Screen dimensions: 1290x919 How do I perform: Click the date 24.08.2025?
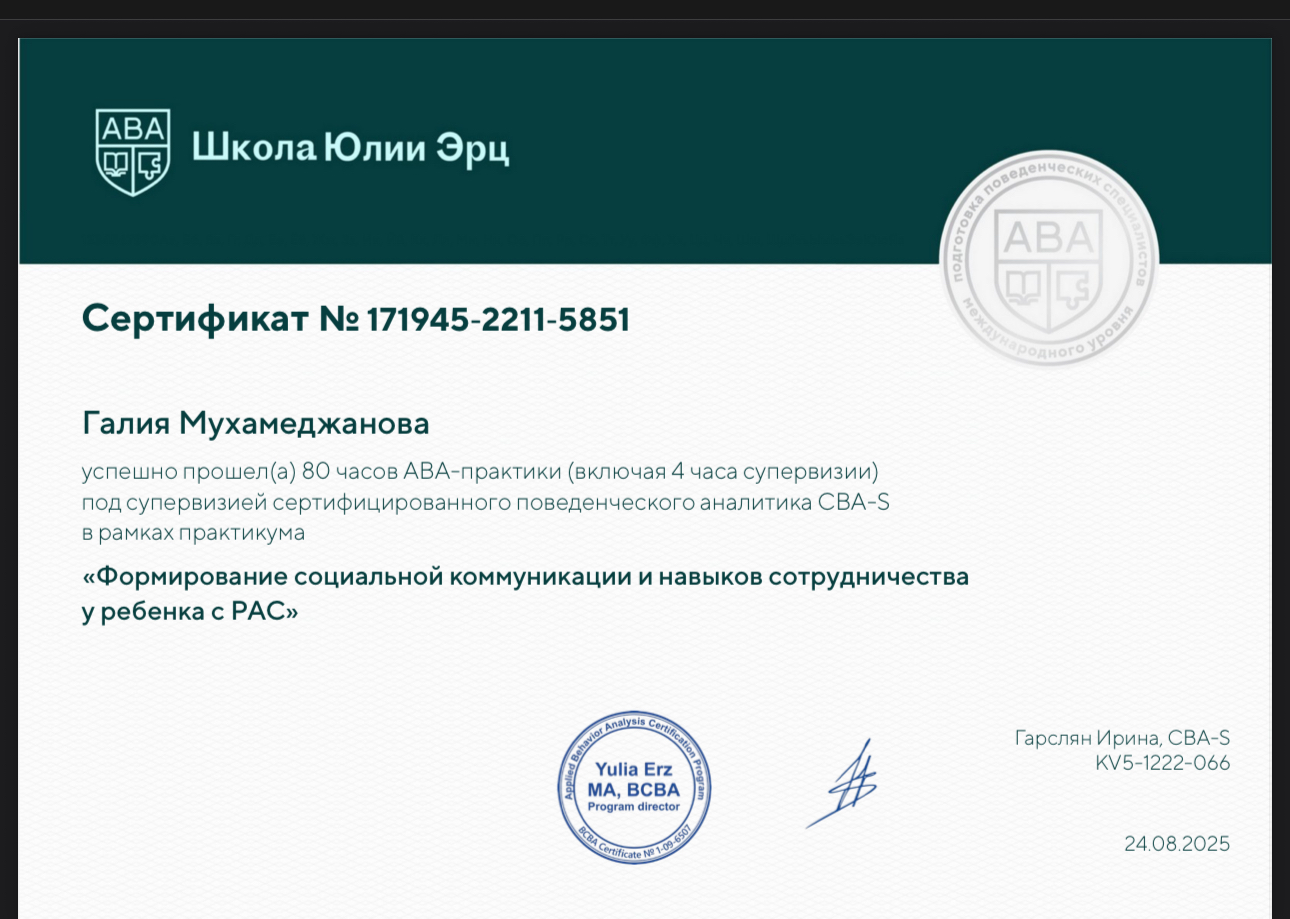click(1176, 844)
